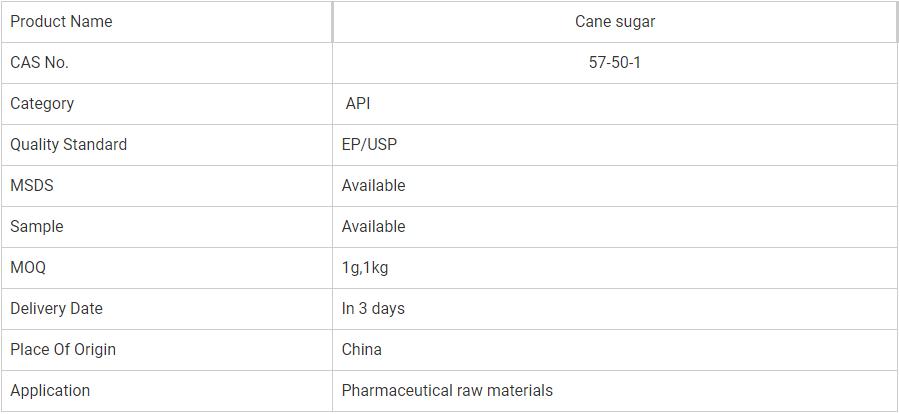Select the 'In 3 days' value

(x=373, y=308)
